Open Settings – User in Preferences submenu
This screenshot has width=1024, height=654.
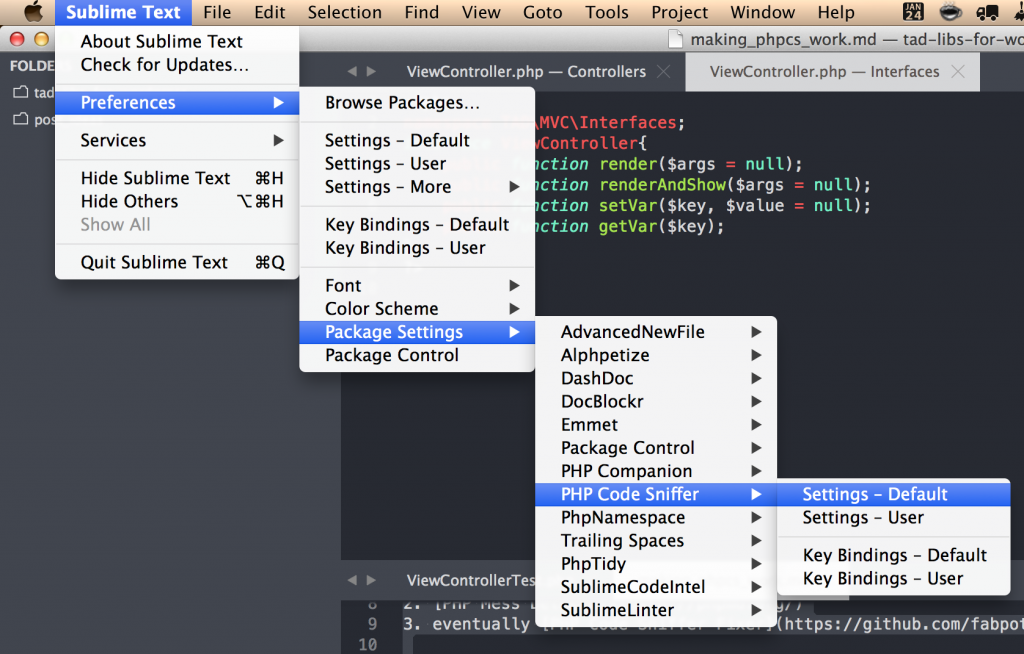coord(417,163)
